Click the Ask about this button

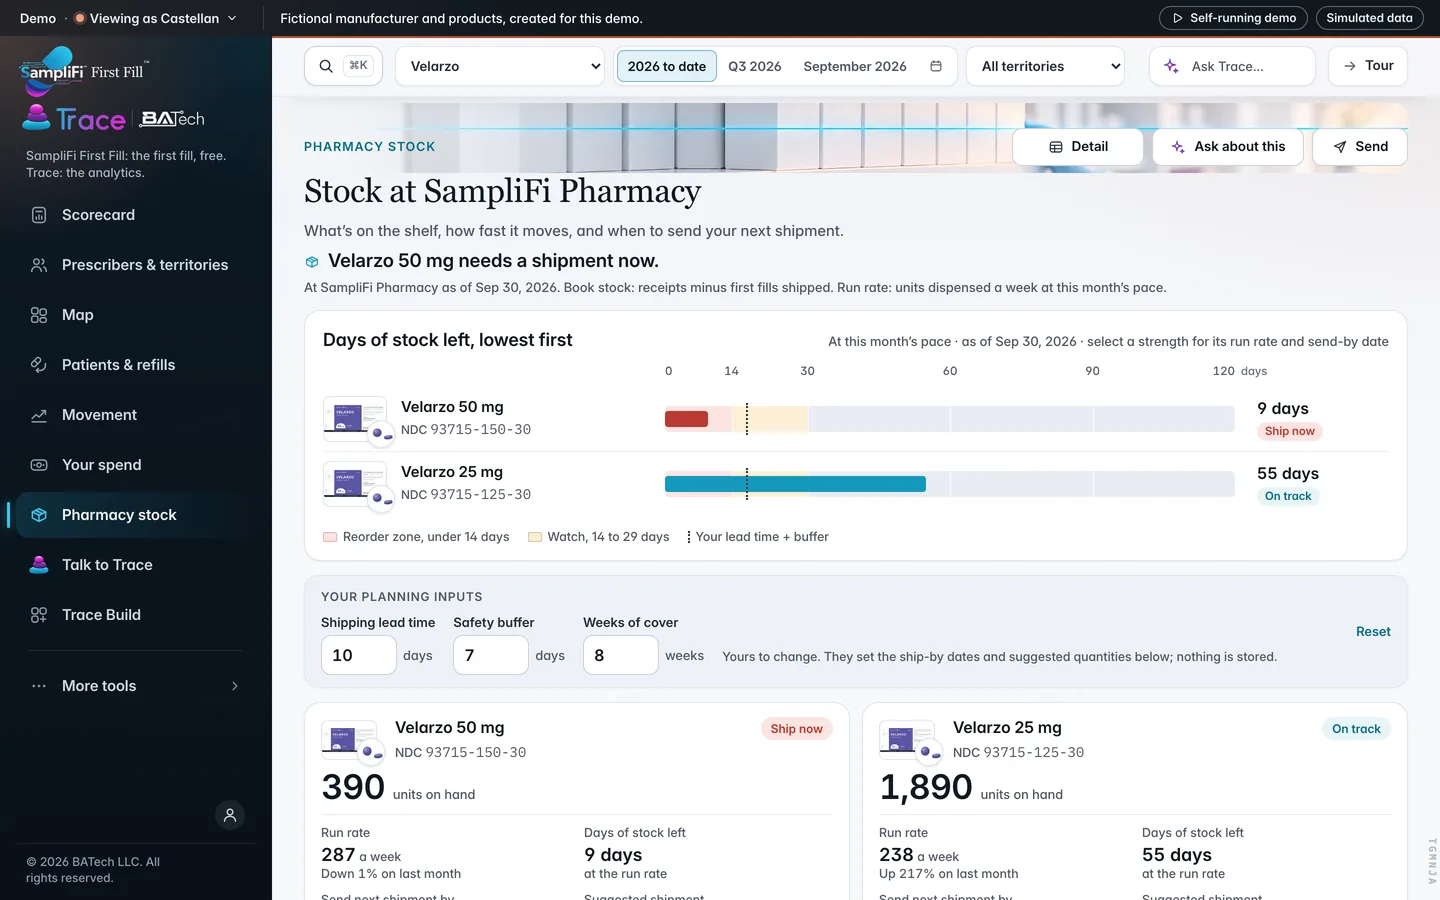click(1228, 147)
